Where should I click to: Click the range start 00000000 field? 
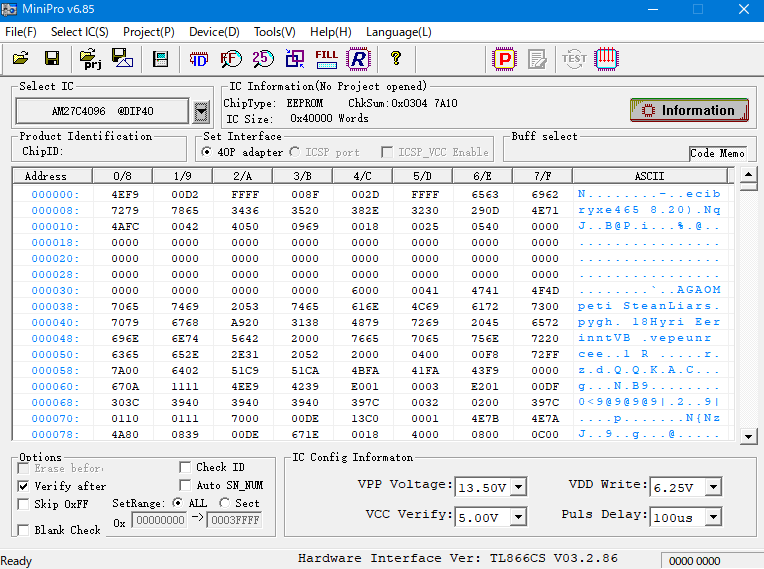click(160, 520)
